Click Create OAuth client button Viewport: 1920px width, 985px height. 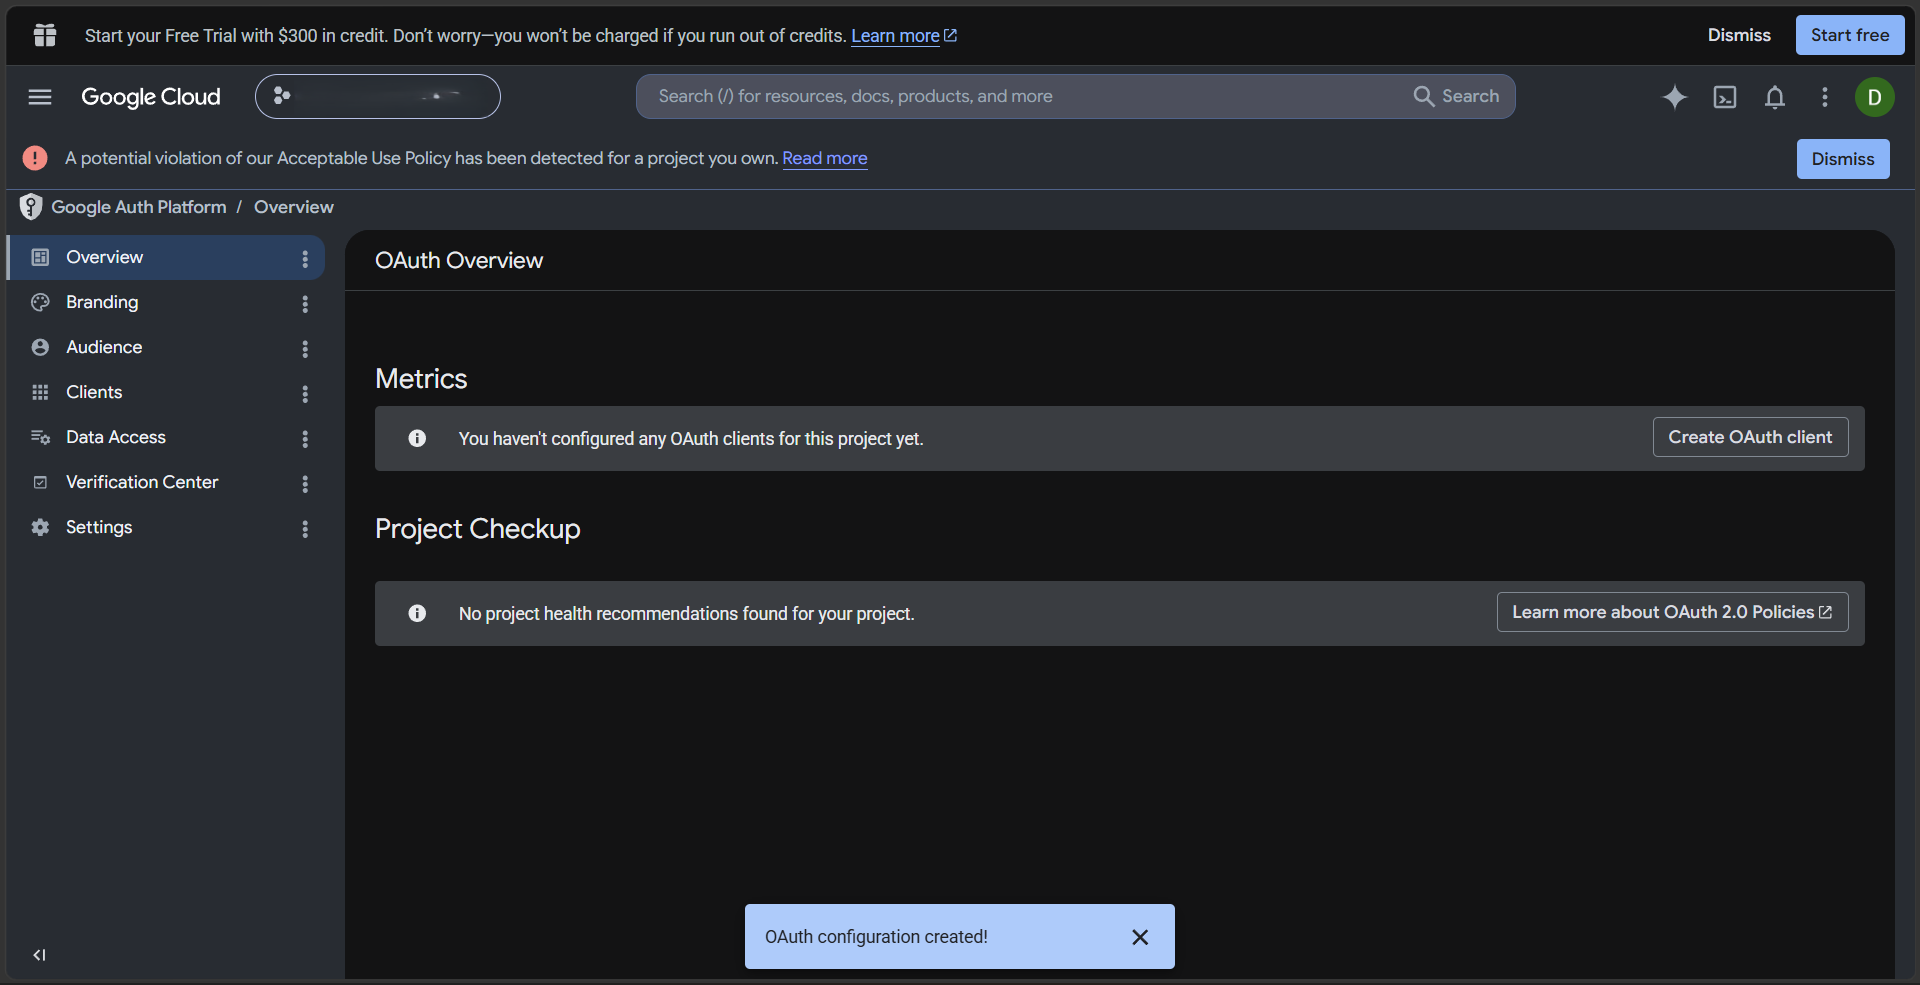pyautogui.click(x=1750, y=437)
